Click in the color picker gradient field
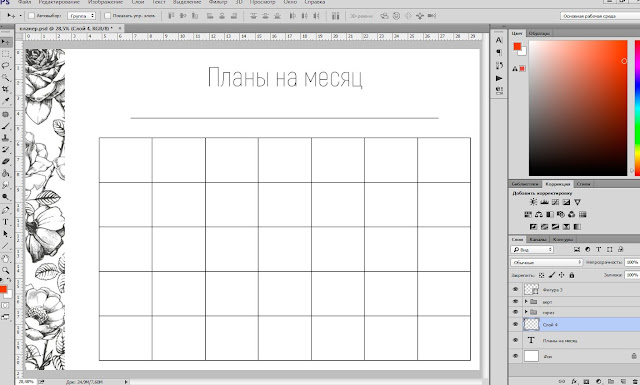 [578, 108]
